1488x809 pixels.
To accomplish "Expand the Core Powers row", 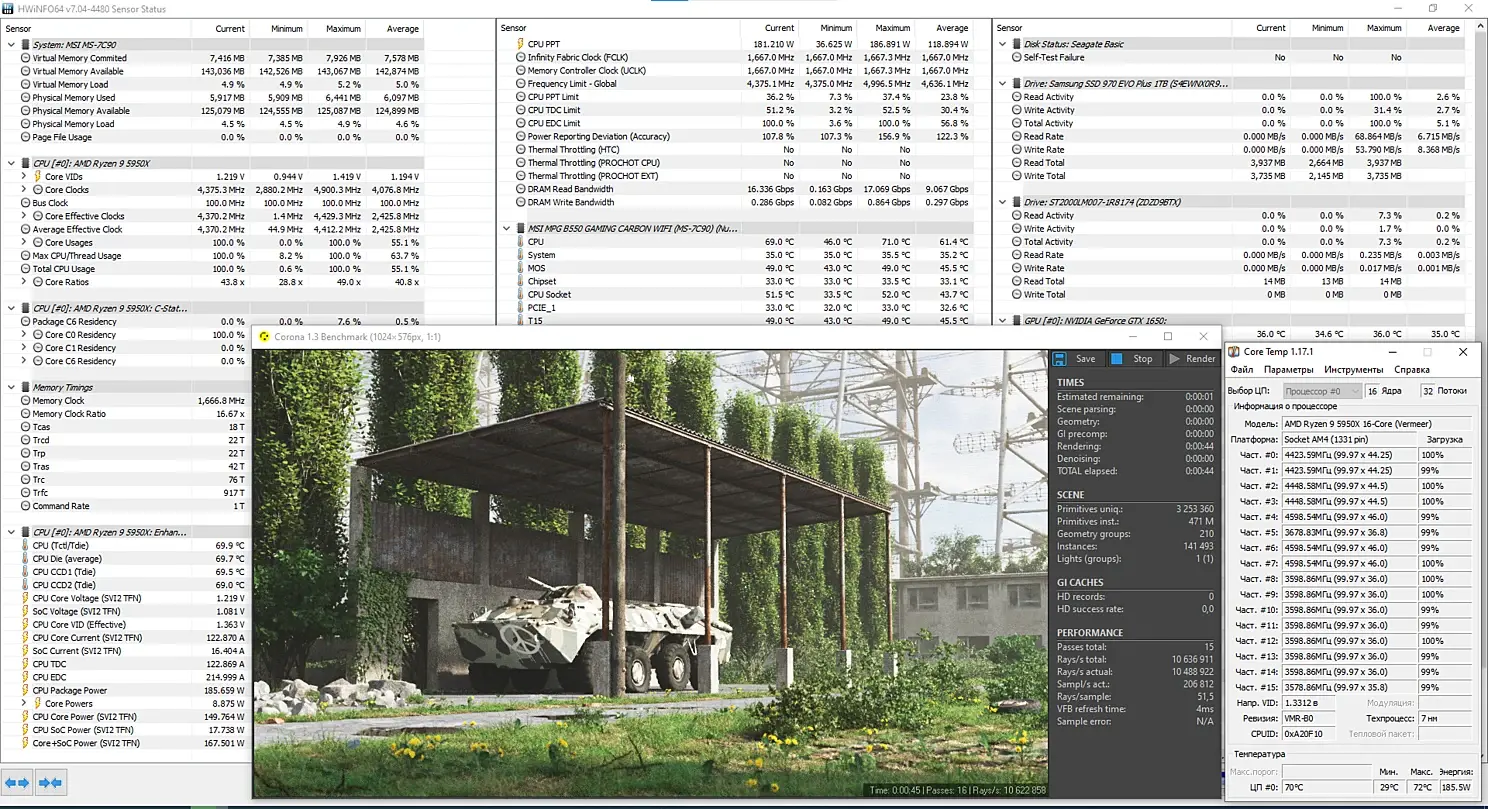I will click(25, 704).
